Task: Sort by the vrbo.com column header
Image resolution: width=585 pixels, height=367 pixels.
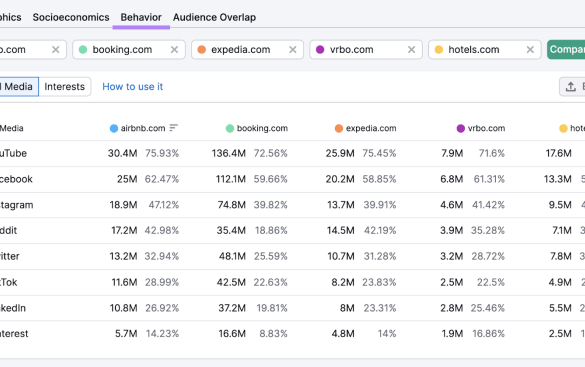Action: [487, 128]
